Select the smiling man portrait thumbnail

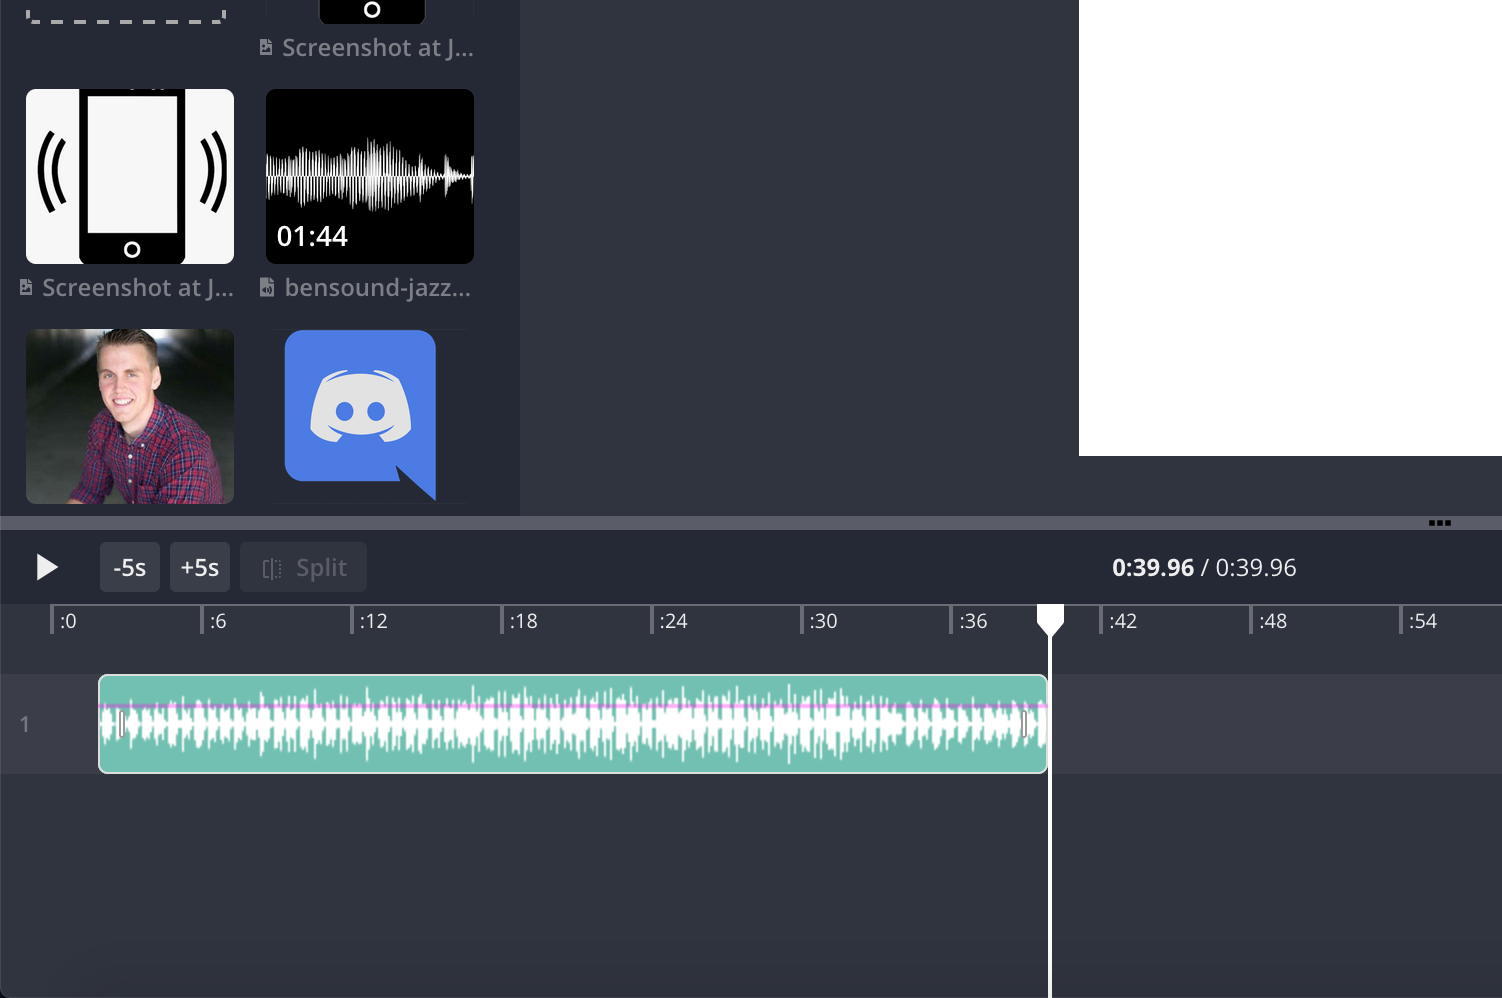(130, 416)
